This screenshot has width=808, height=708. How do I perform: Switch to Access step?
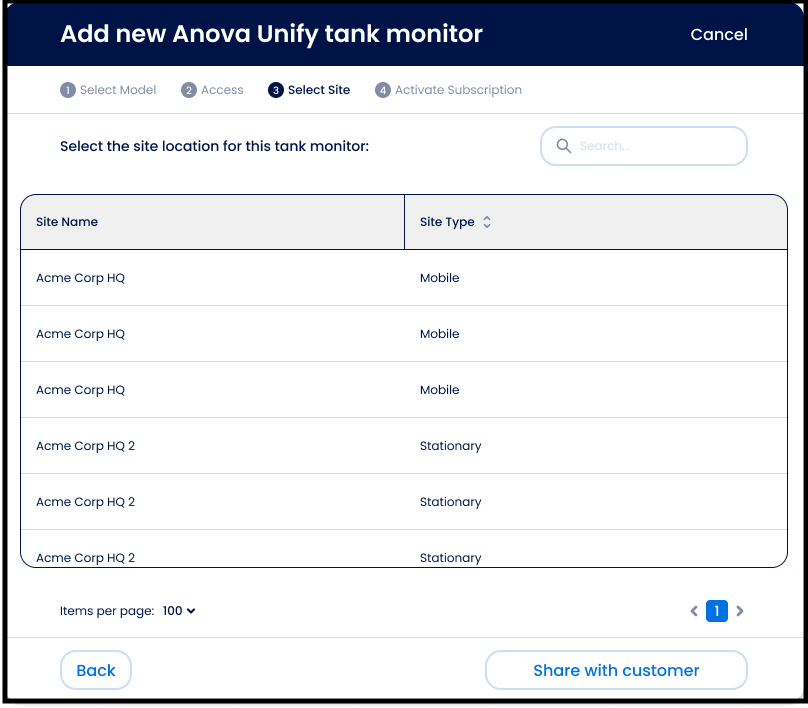pos(222,90)
